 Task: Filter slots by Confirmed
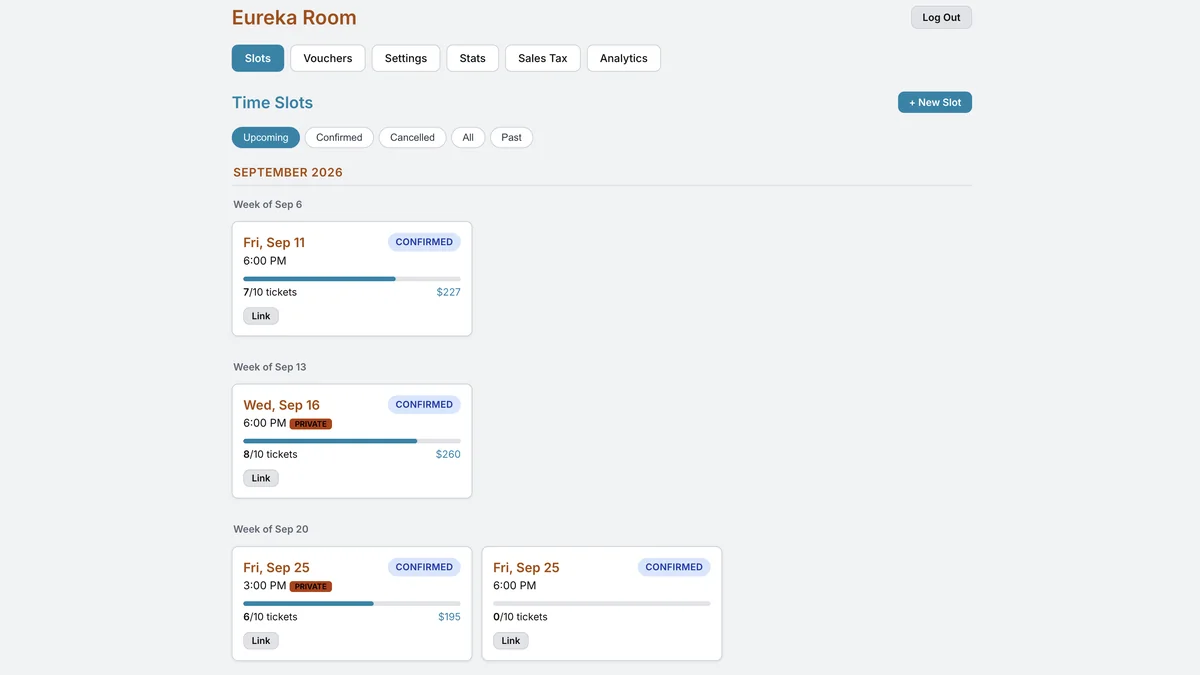point(339,137)
